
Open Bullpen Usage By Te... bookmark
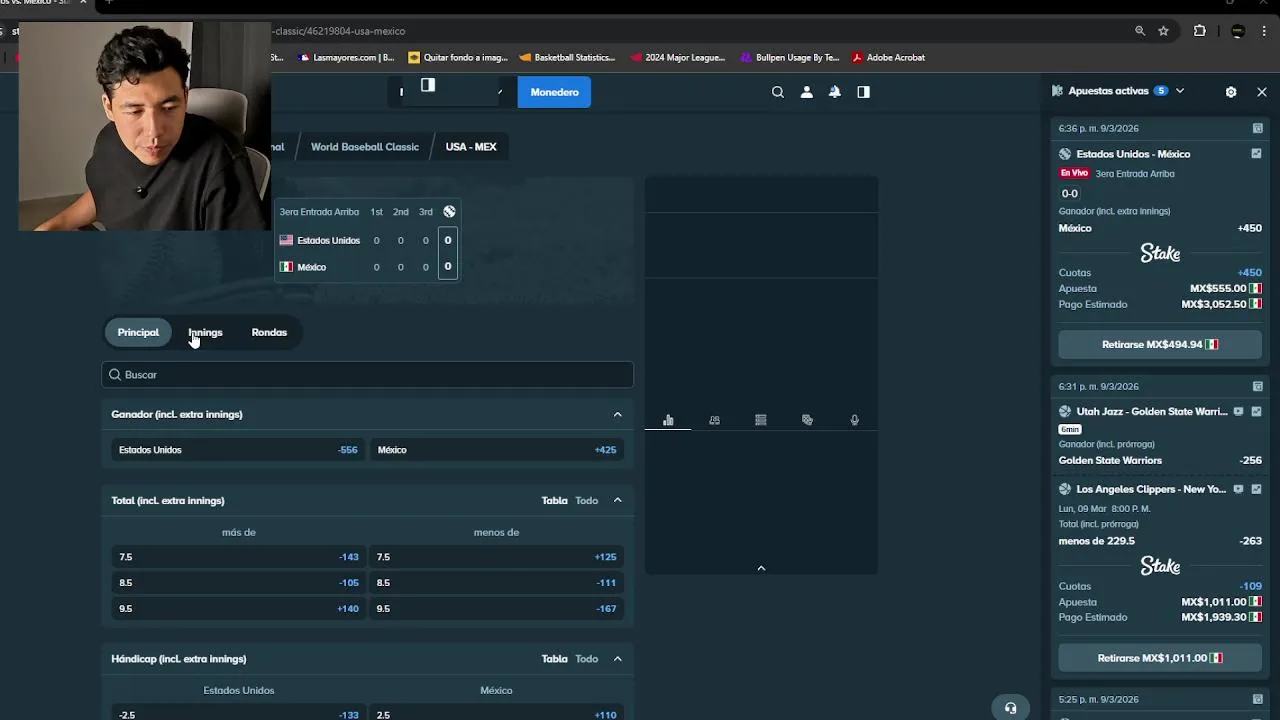coord(790,58)
